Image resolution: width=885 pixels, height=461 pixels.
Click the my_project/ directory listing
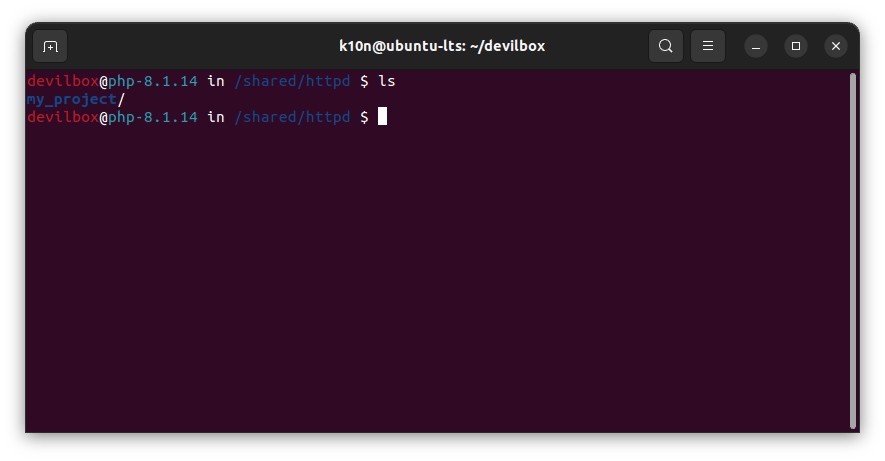click(x=76, y=99)
